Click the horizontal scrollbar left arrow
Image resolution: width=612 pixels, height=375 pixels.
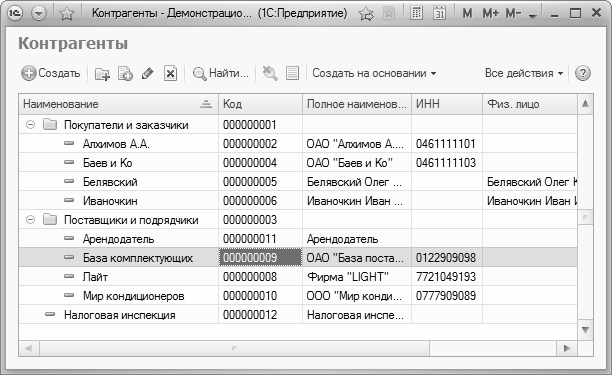(28, 348)
